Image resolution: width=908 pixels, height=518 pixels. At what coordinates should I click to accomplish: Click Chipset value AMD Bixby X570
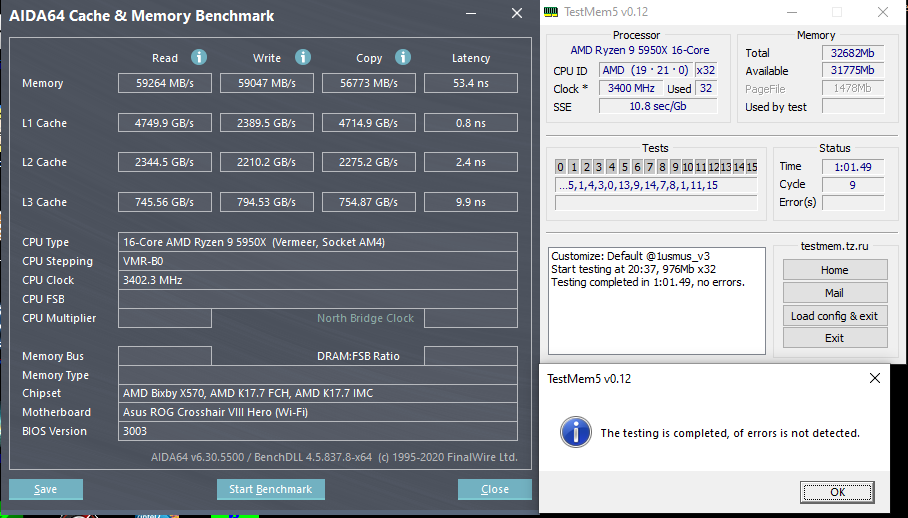pyautogui.click(x=318, y=393)
